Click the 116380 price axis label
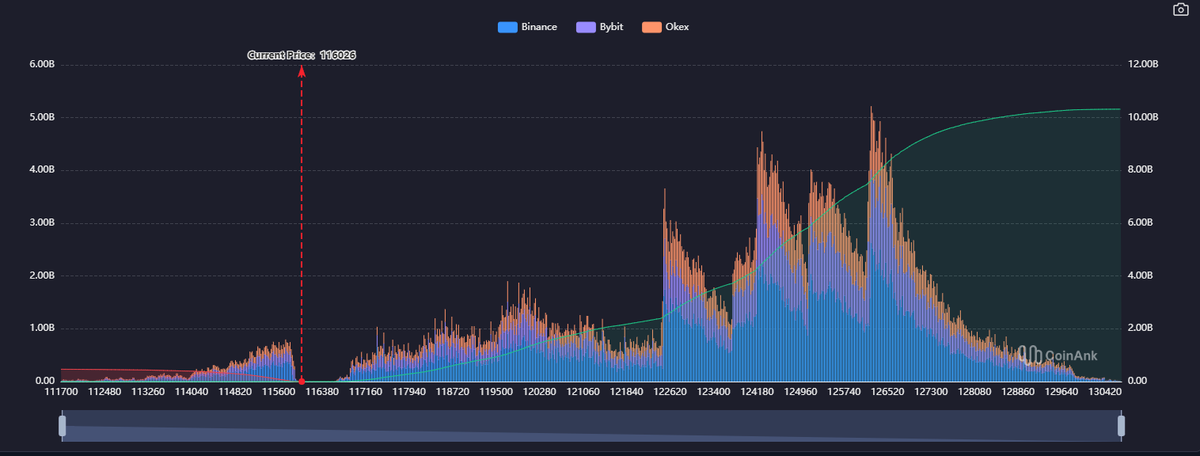 (322, 392)
